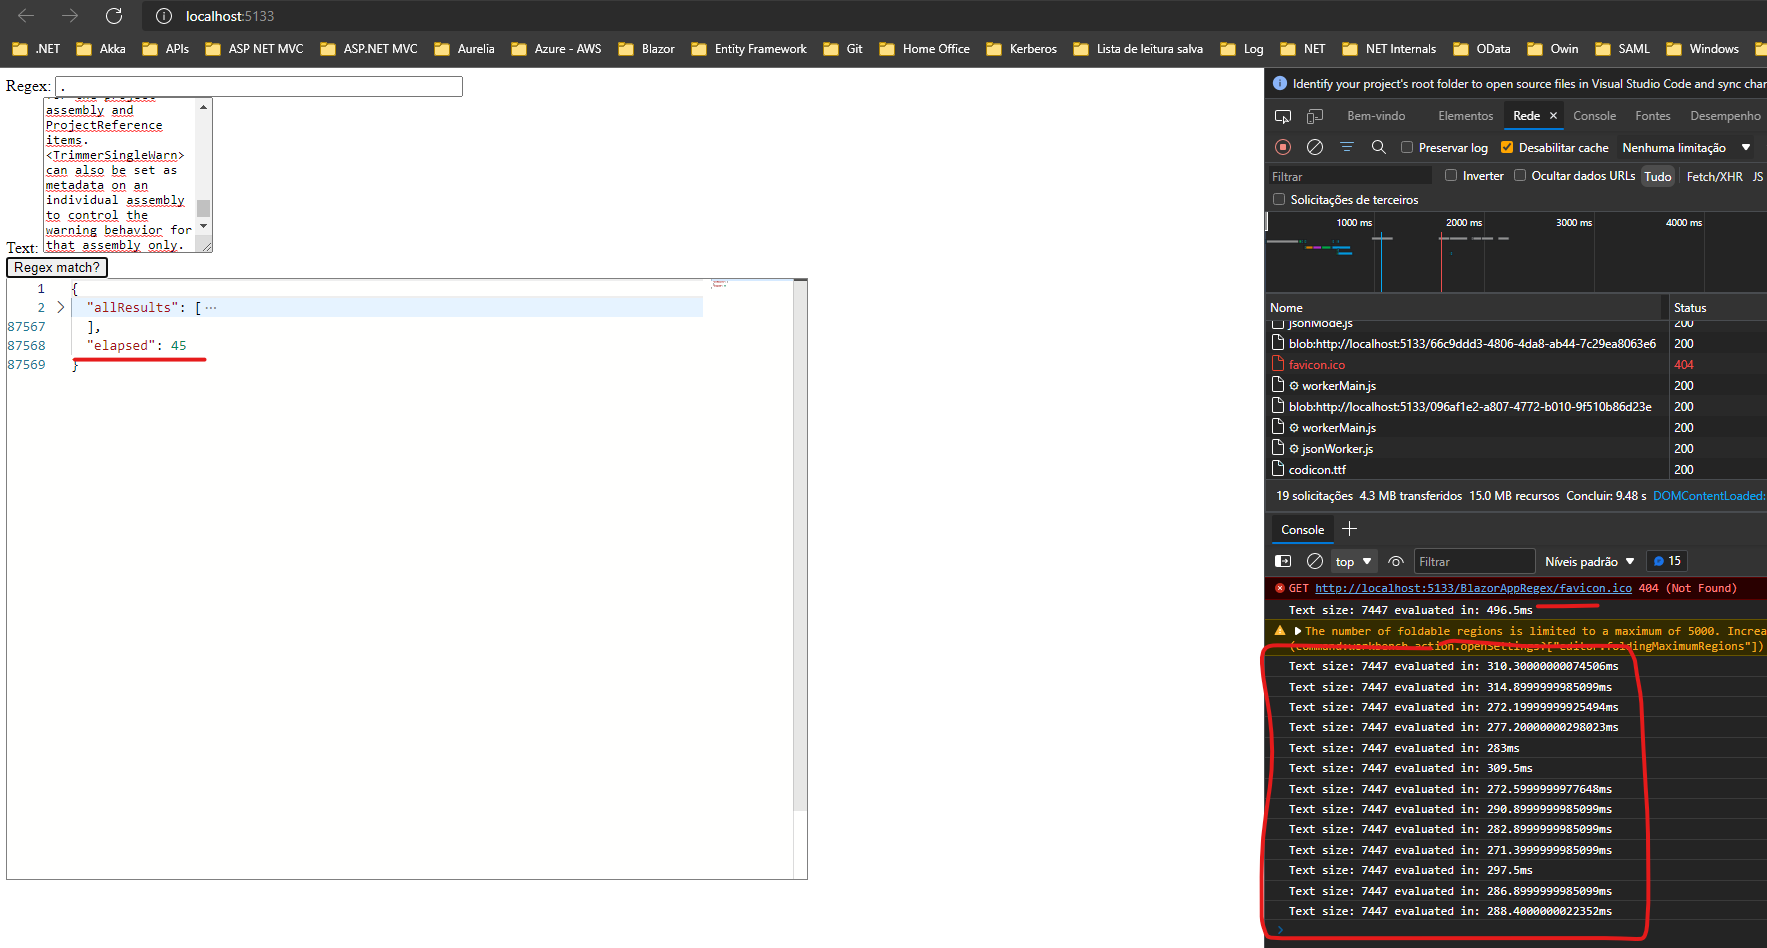Click the clear network log icon
The height and width of the screenshot is (948, 1767).
[x=1315, y=147]
